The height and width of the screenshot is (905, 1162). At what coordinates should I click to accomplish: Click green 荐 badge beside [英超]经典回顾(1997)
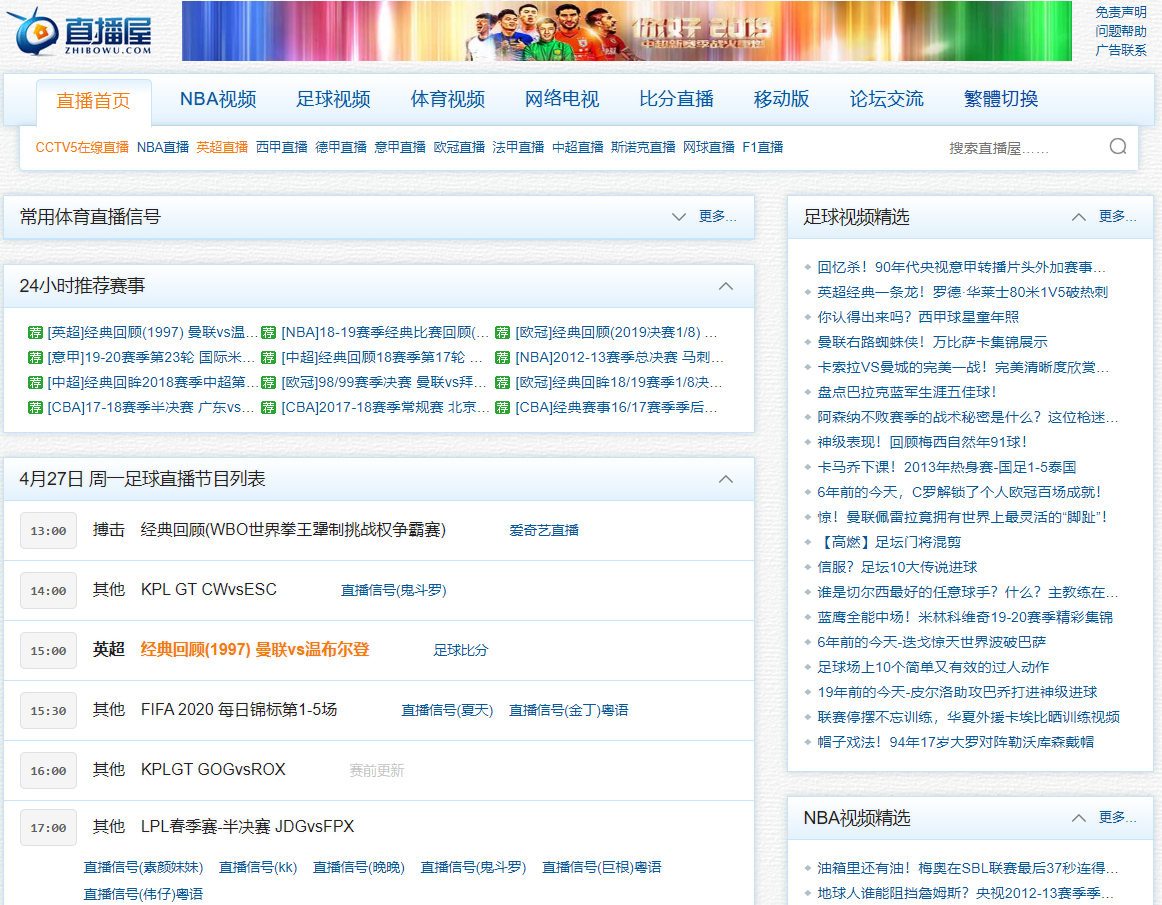[x=36, y=332]
